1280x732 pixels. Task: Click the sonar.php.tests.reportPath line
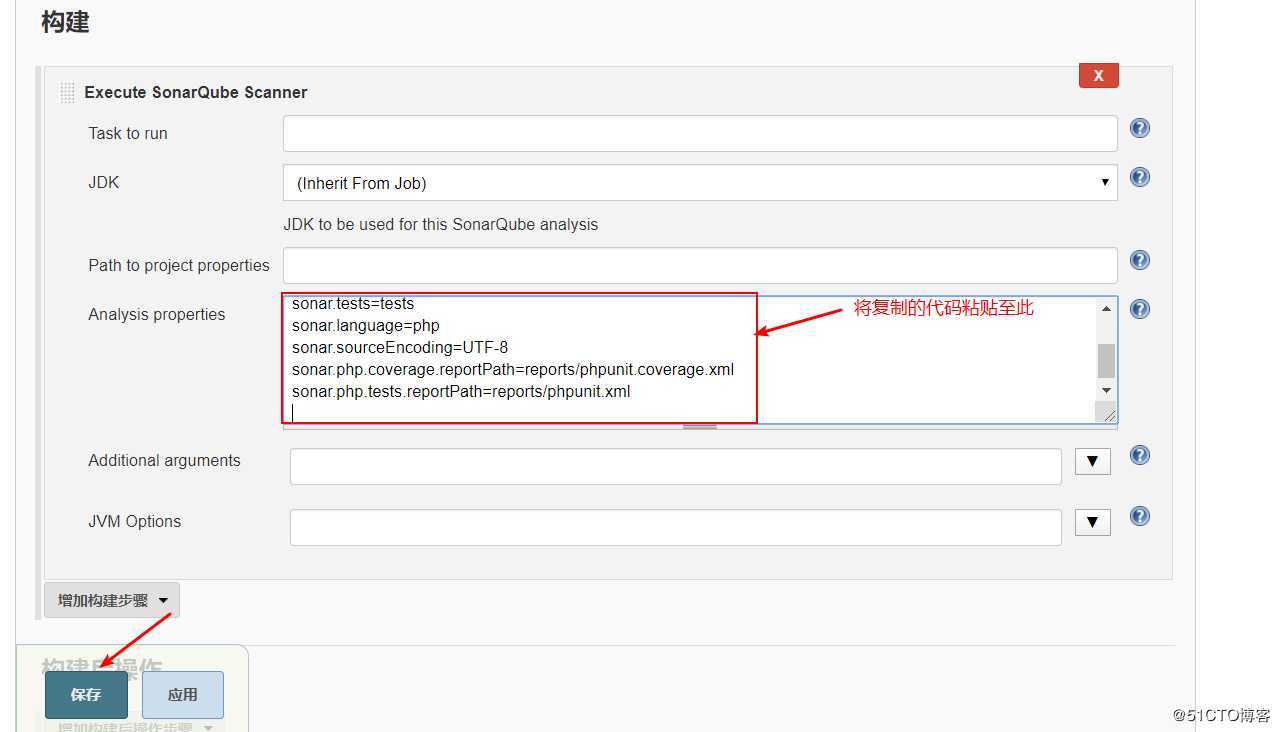tap(461, 391)
